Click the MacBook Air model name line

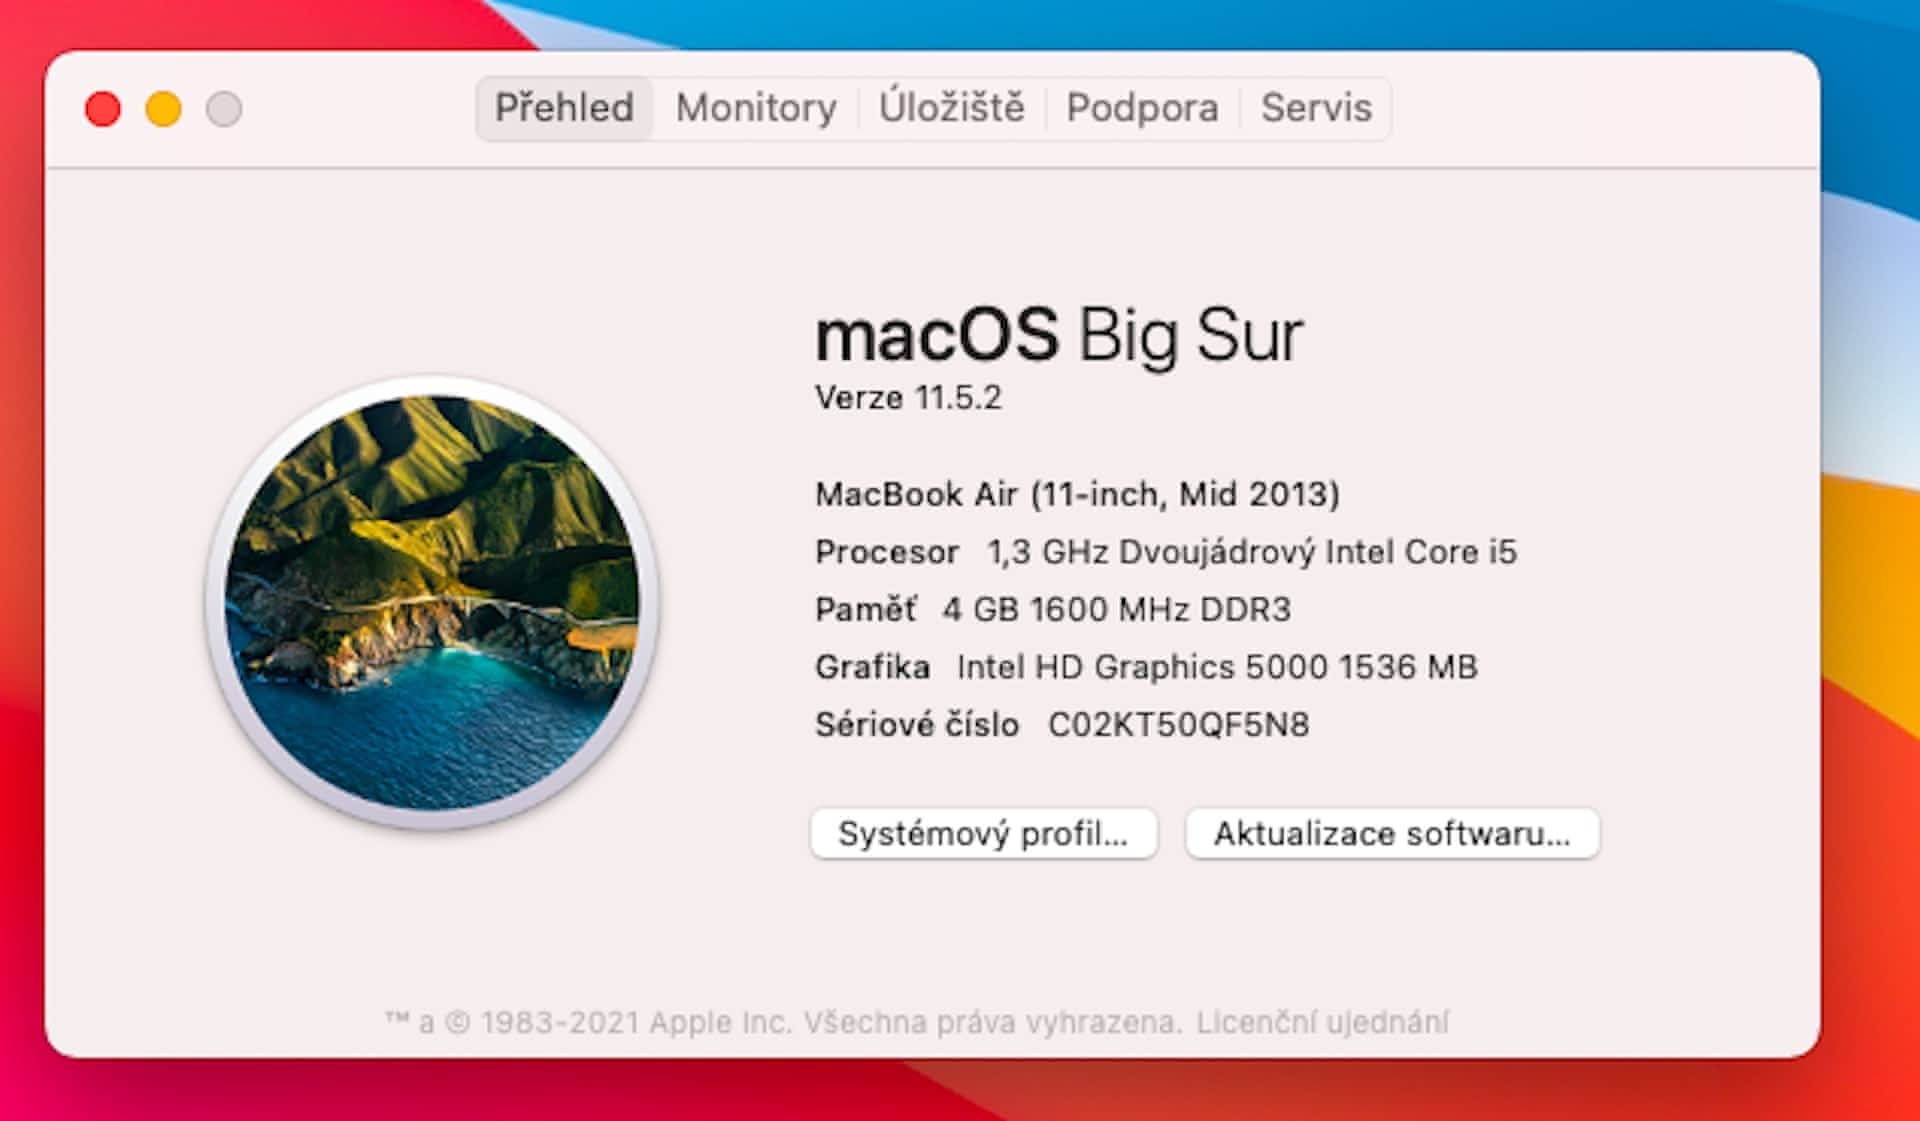click(1077, 494)
